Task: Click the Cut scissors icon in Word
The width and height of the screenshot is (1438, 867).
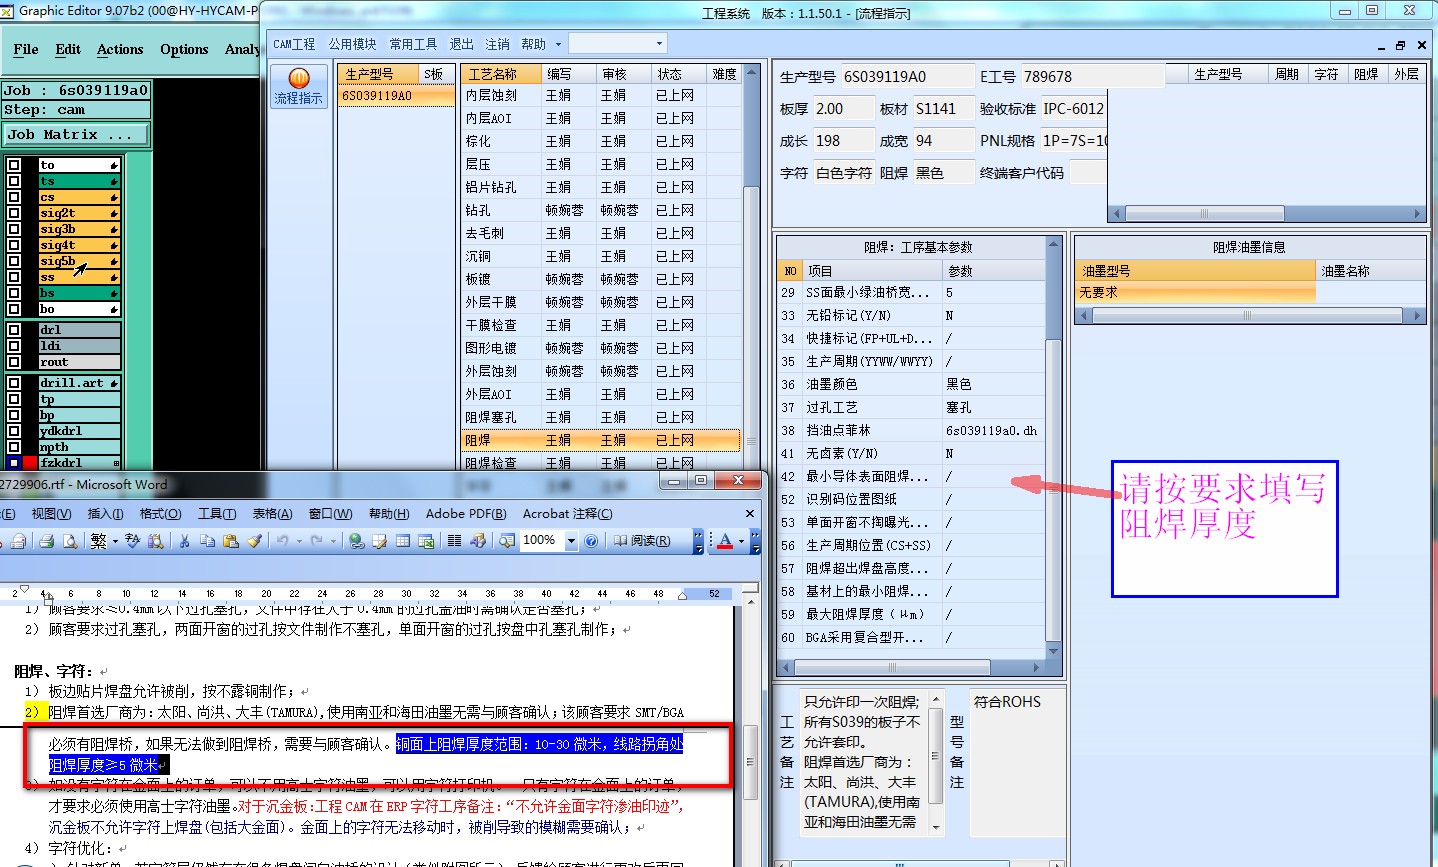Action: (x=184, y=541)
